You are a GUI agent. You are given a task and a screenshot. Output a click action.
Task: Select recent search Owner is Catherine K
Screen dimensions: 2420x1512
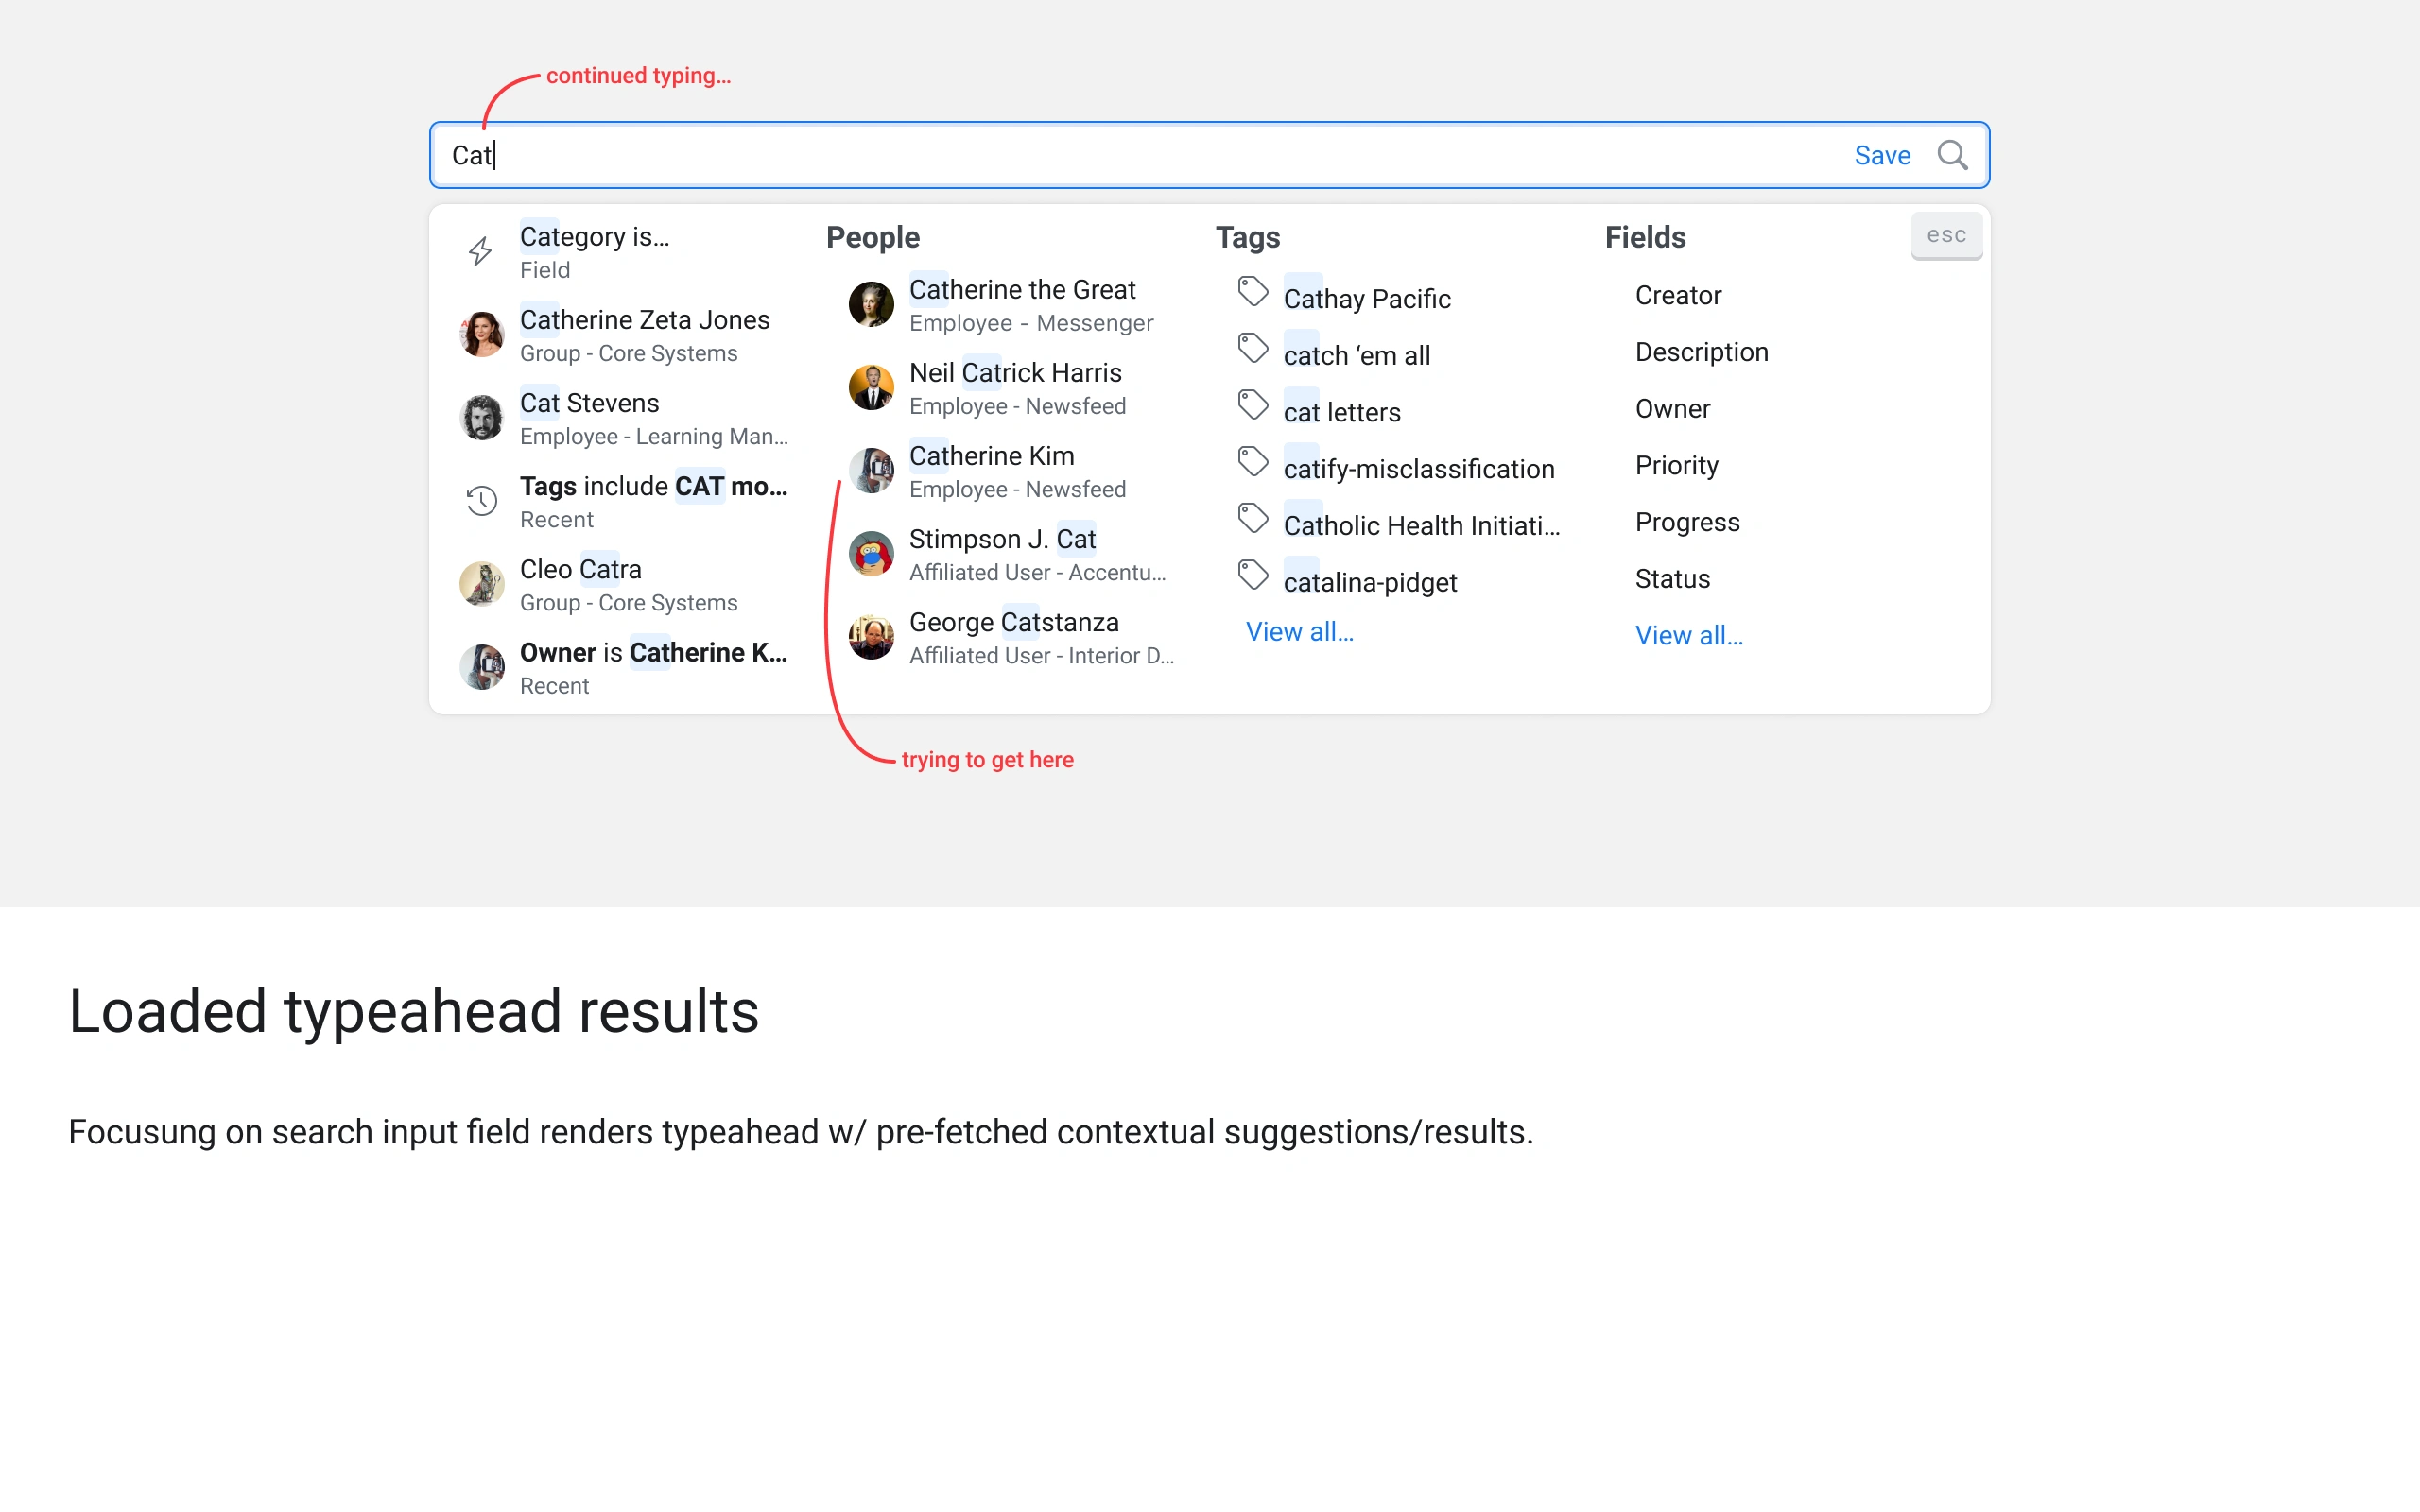(652, 653)
